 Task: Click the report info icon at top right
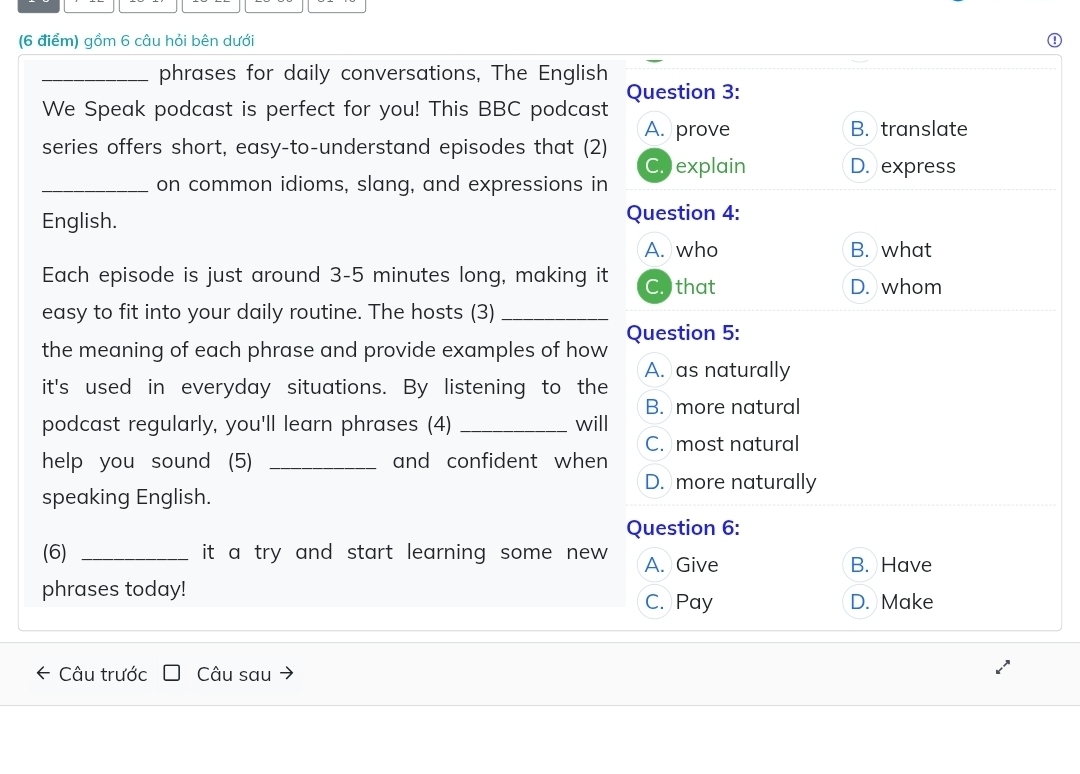coord(1052,41)
